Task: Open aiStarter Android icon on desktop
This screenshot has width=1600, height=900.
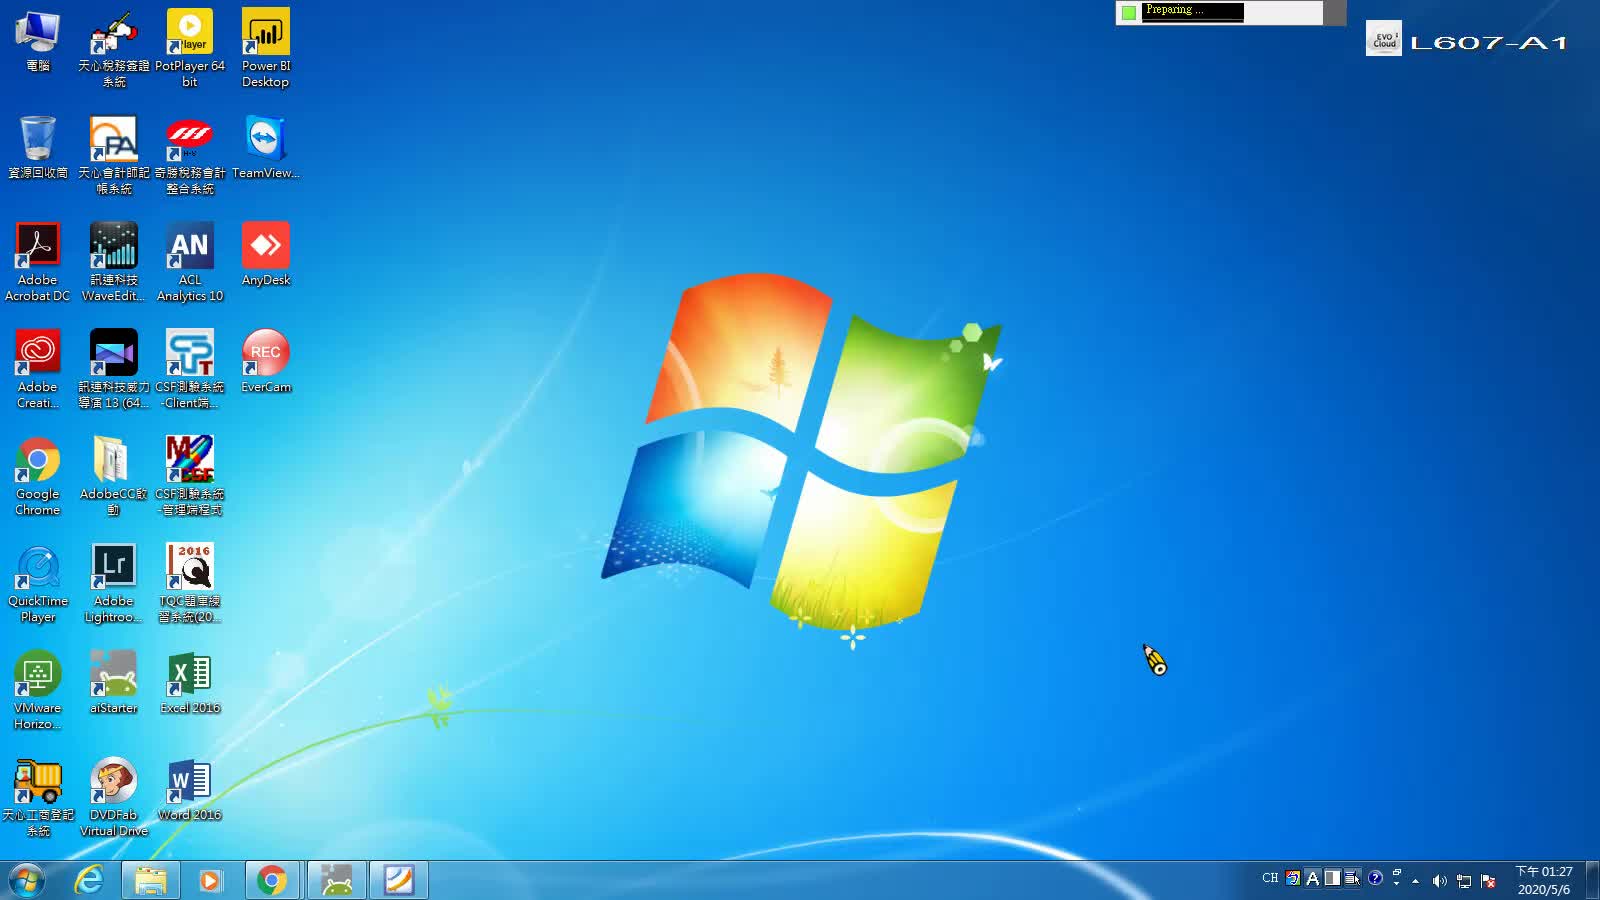Action: click(x=114, y=683)
